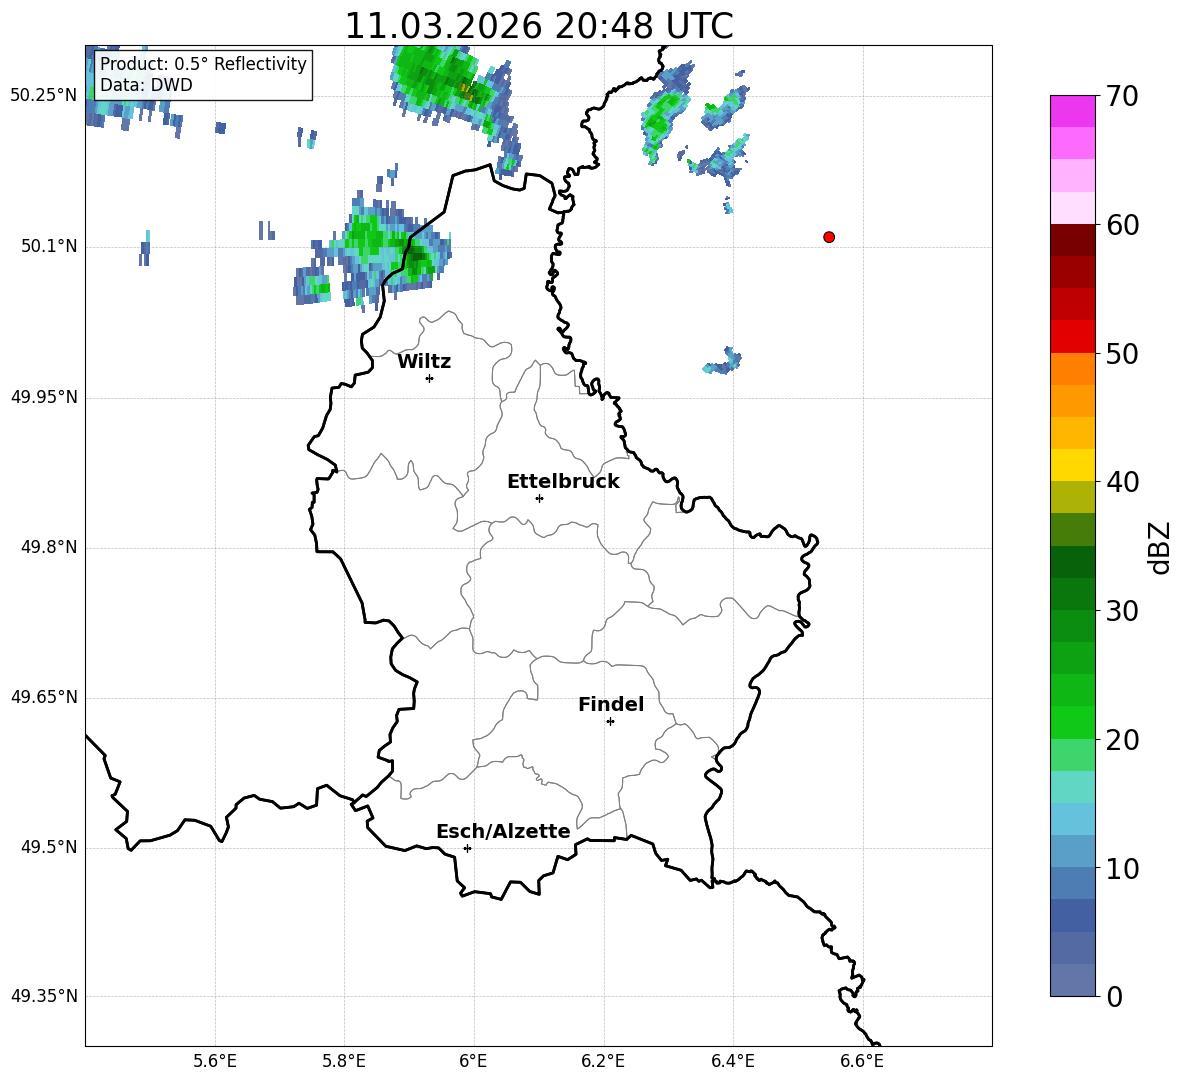
Task: Click the 5.6°E longitude label
Action: pyautogui.click(x=215, y=1061)
